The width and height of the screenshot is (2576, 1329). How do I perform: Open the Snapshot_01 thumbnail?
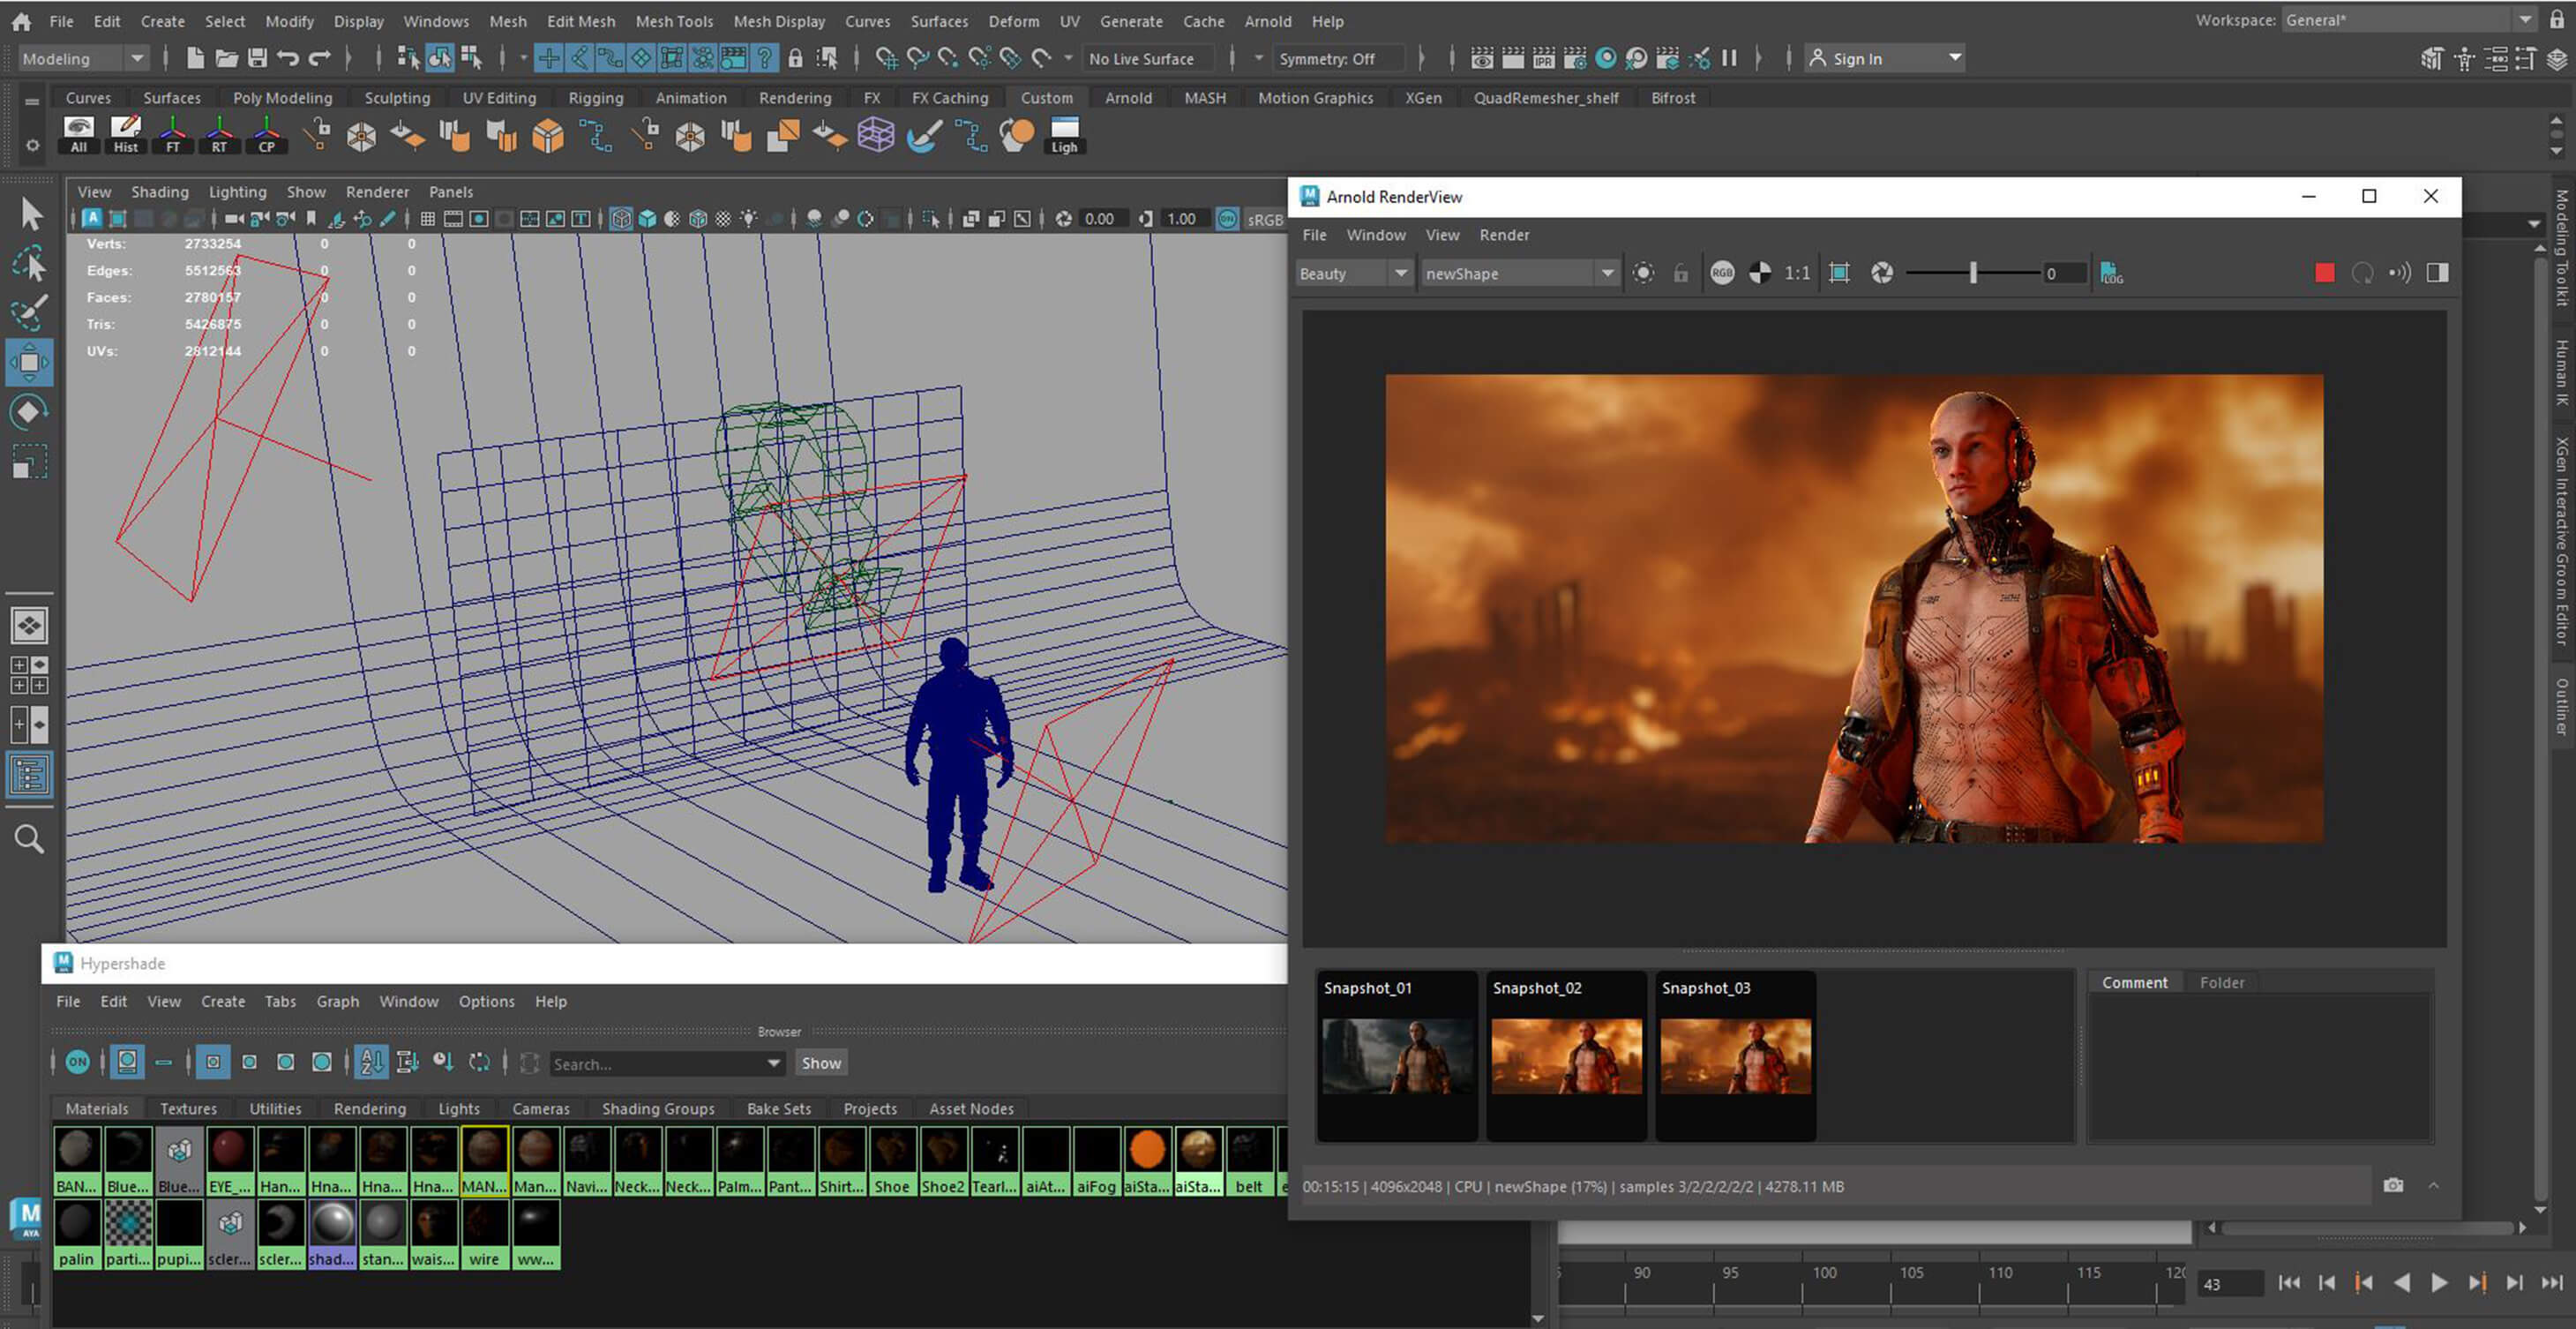(1397, 1055)
